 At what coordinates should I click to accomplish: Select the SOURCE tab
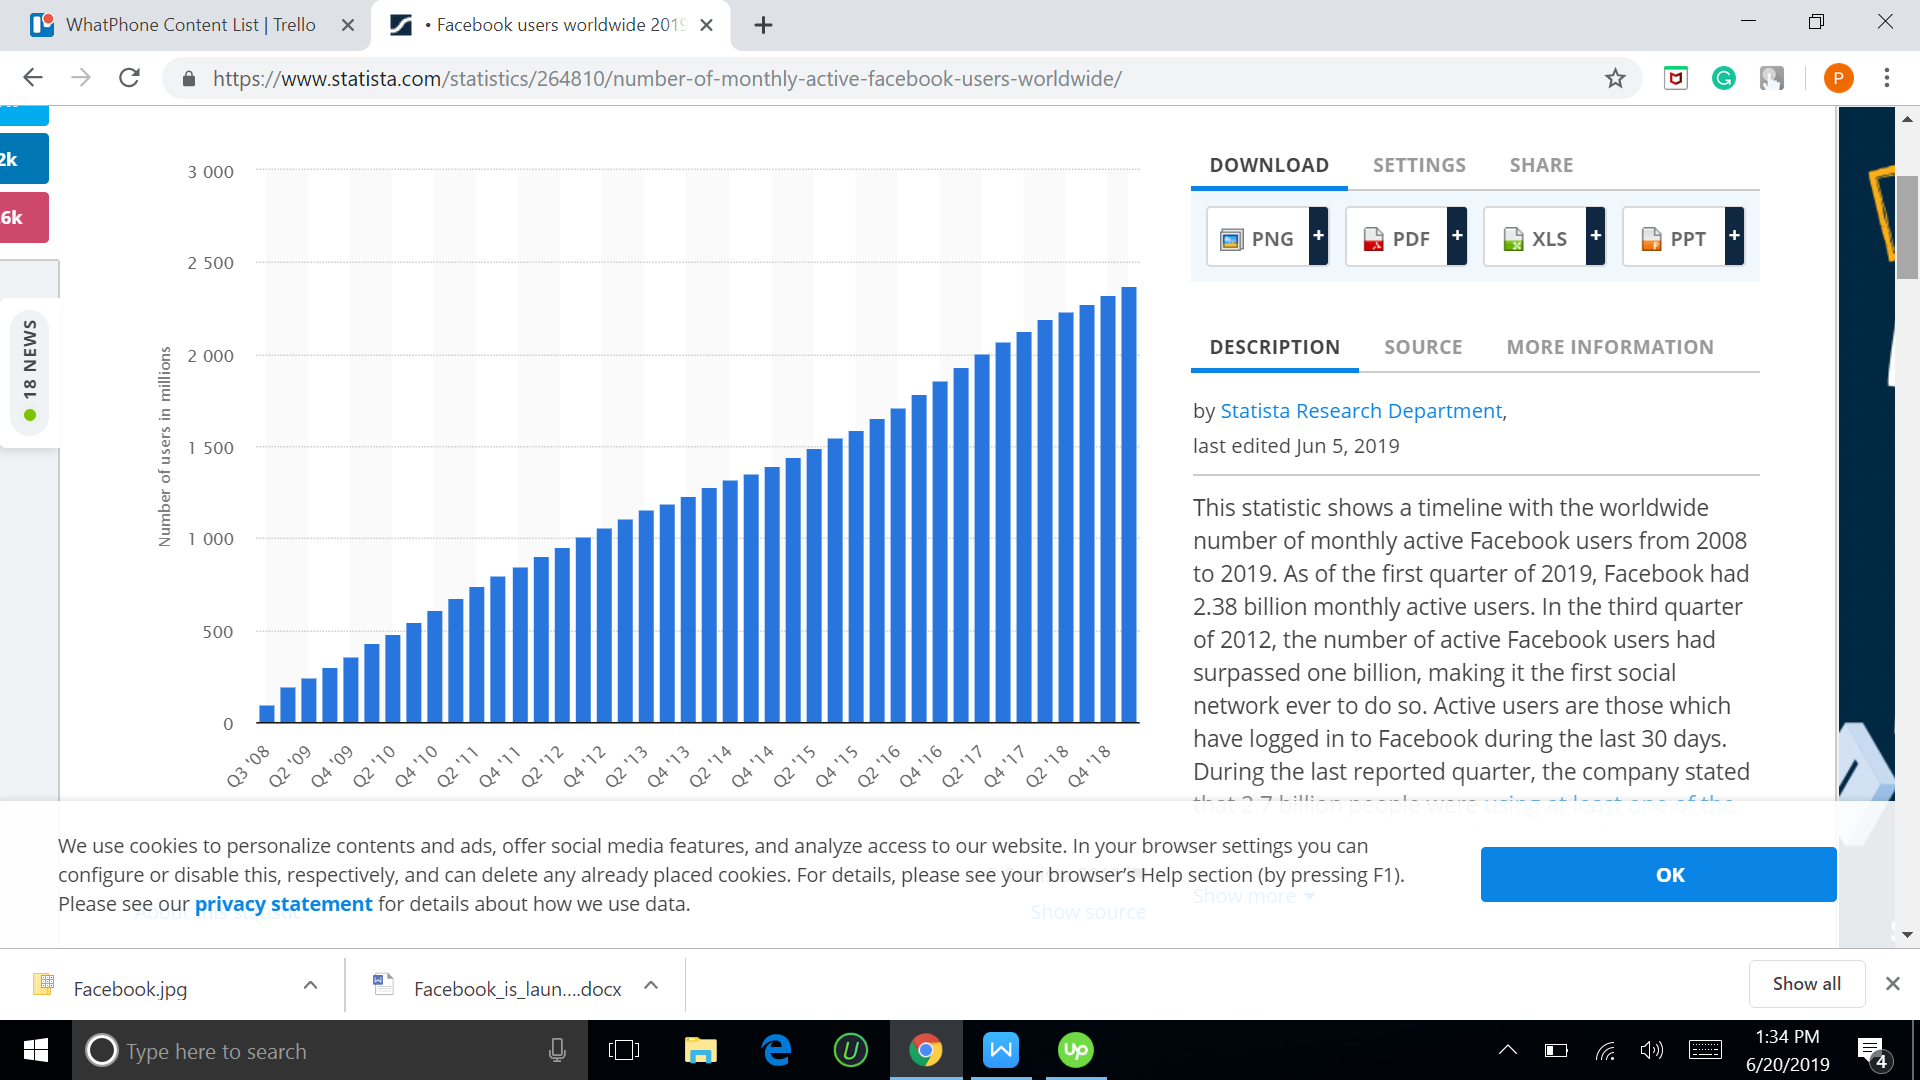pos(1423,347)
